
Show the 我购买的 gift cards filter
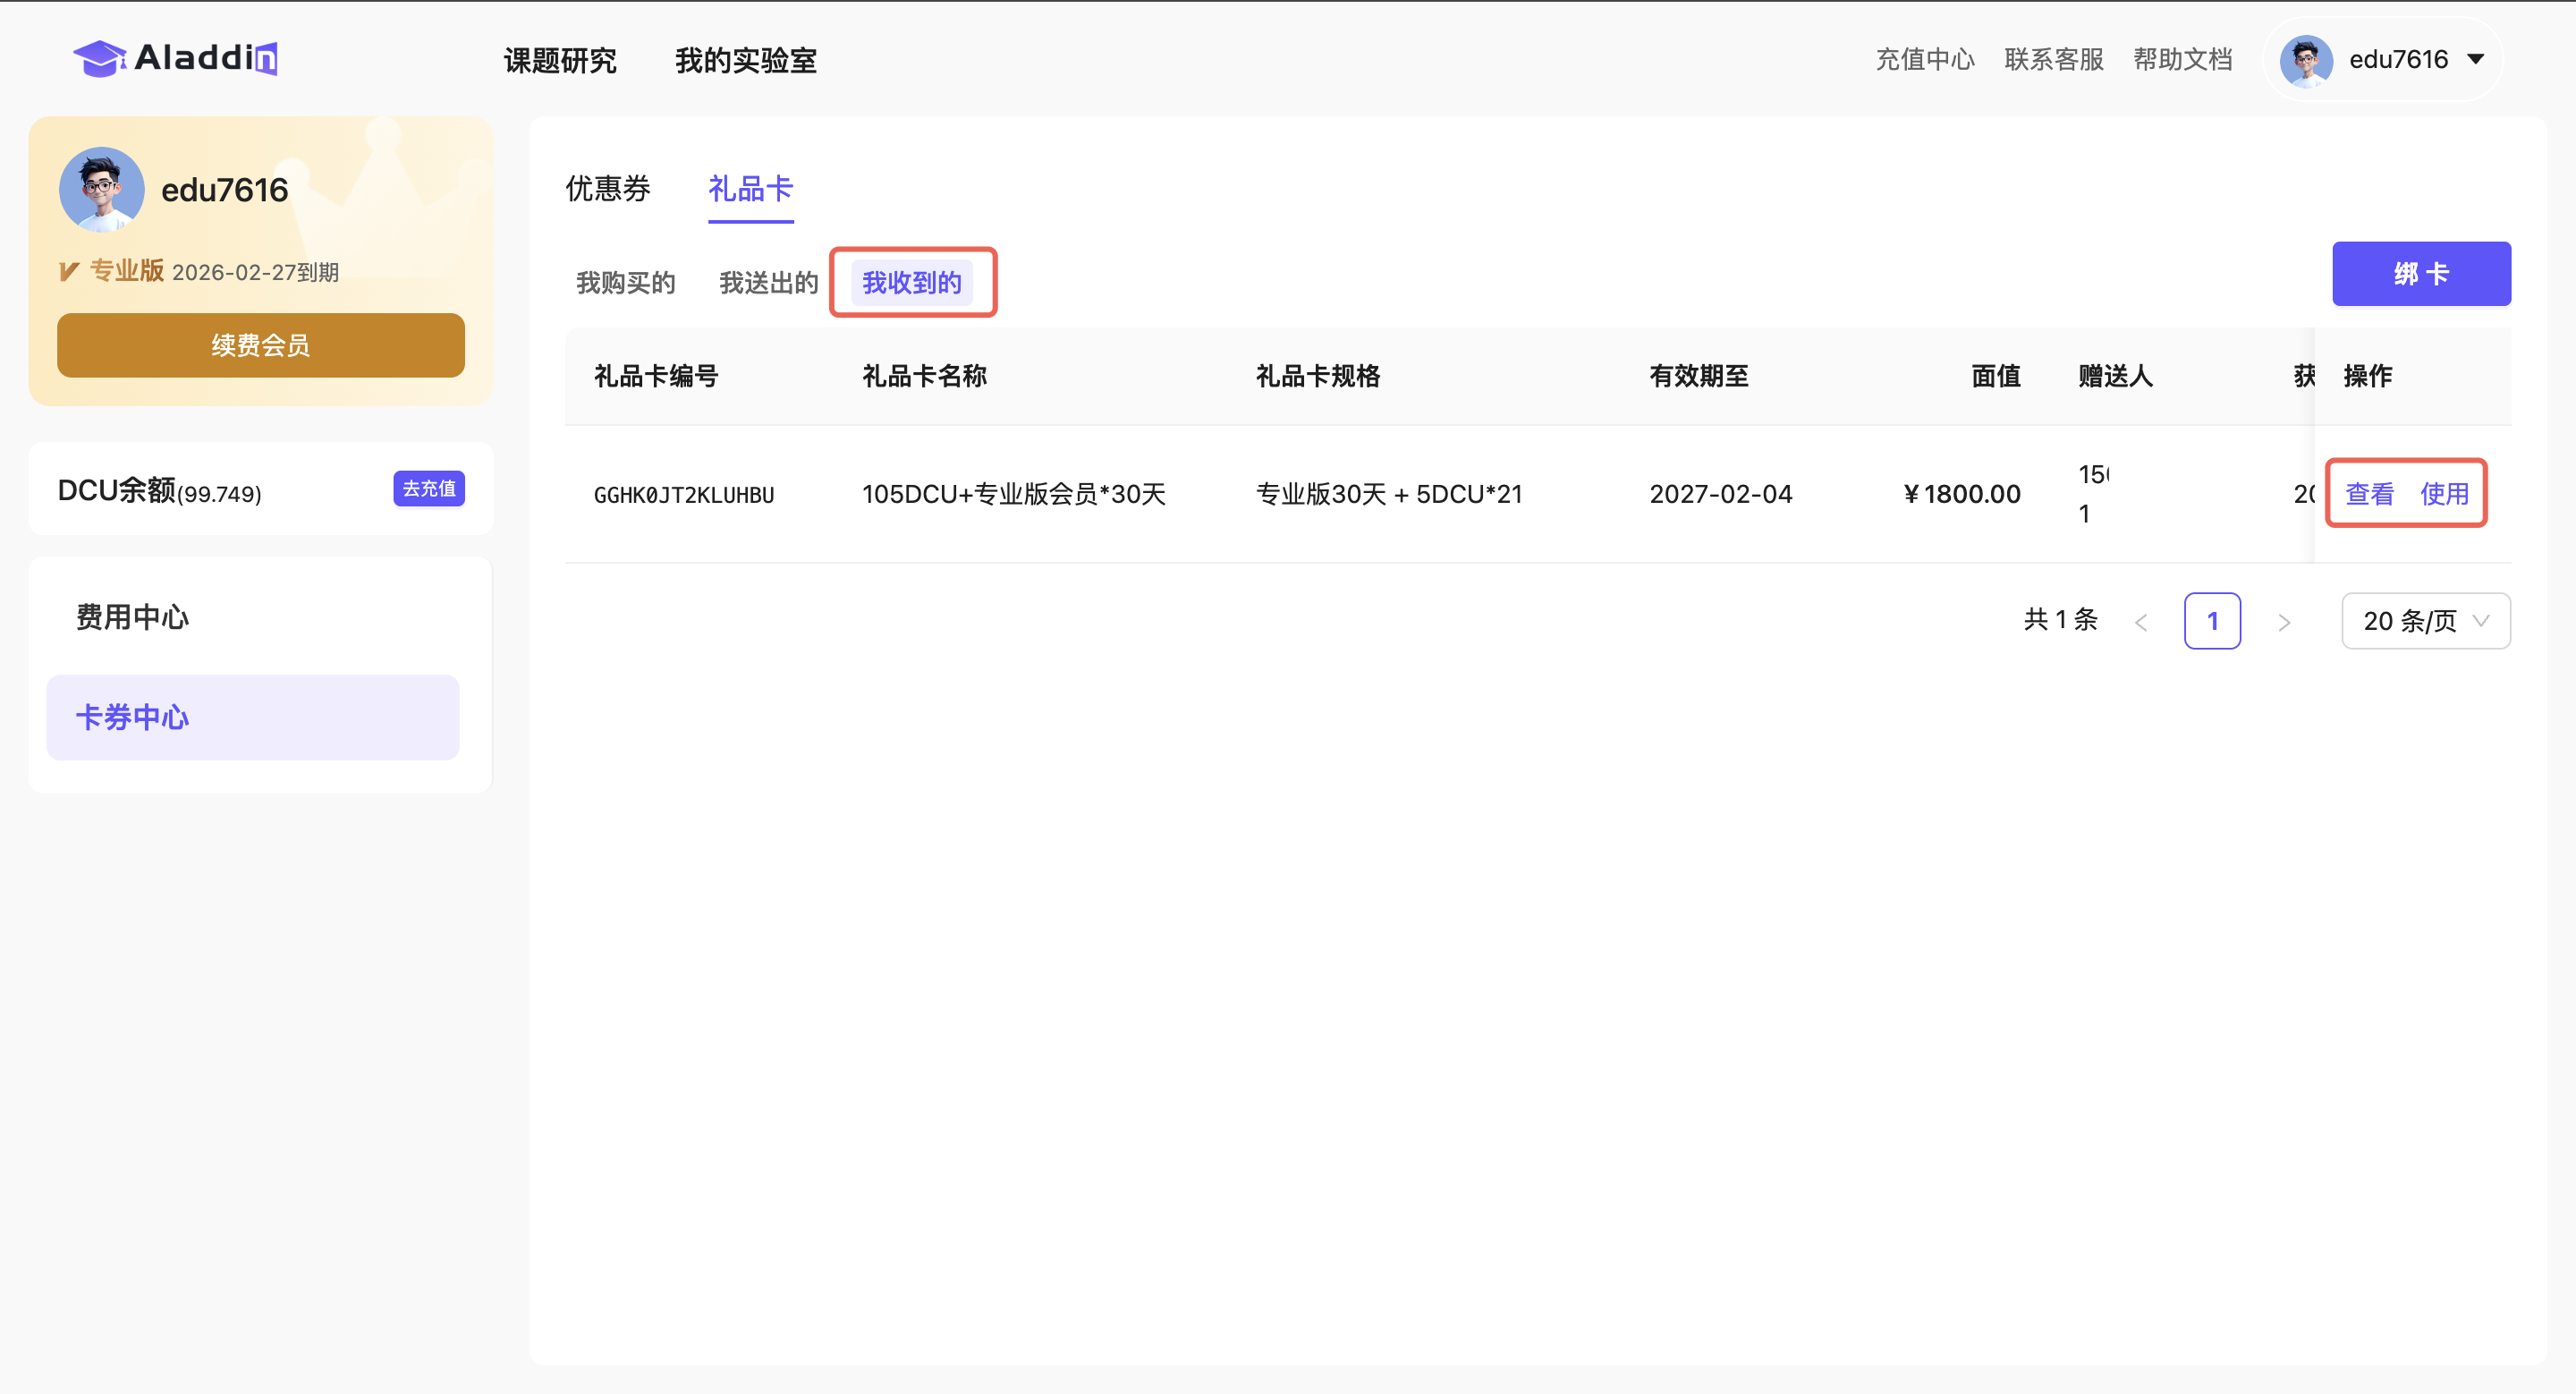click(625, 283)
